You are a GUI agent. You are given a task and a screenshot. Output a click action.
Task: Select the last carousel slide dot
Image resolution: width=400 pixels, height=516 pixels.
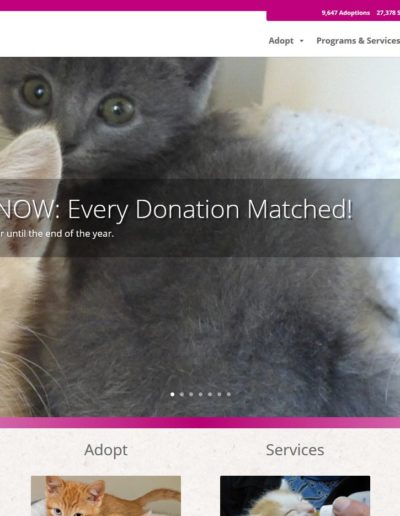[x=229, y=394]
